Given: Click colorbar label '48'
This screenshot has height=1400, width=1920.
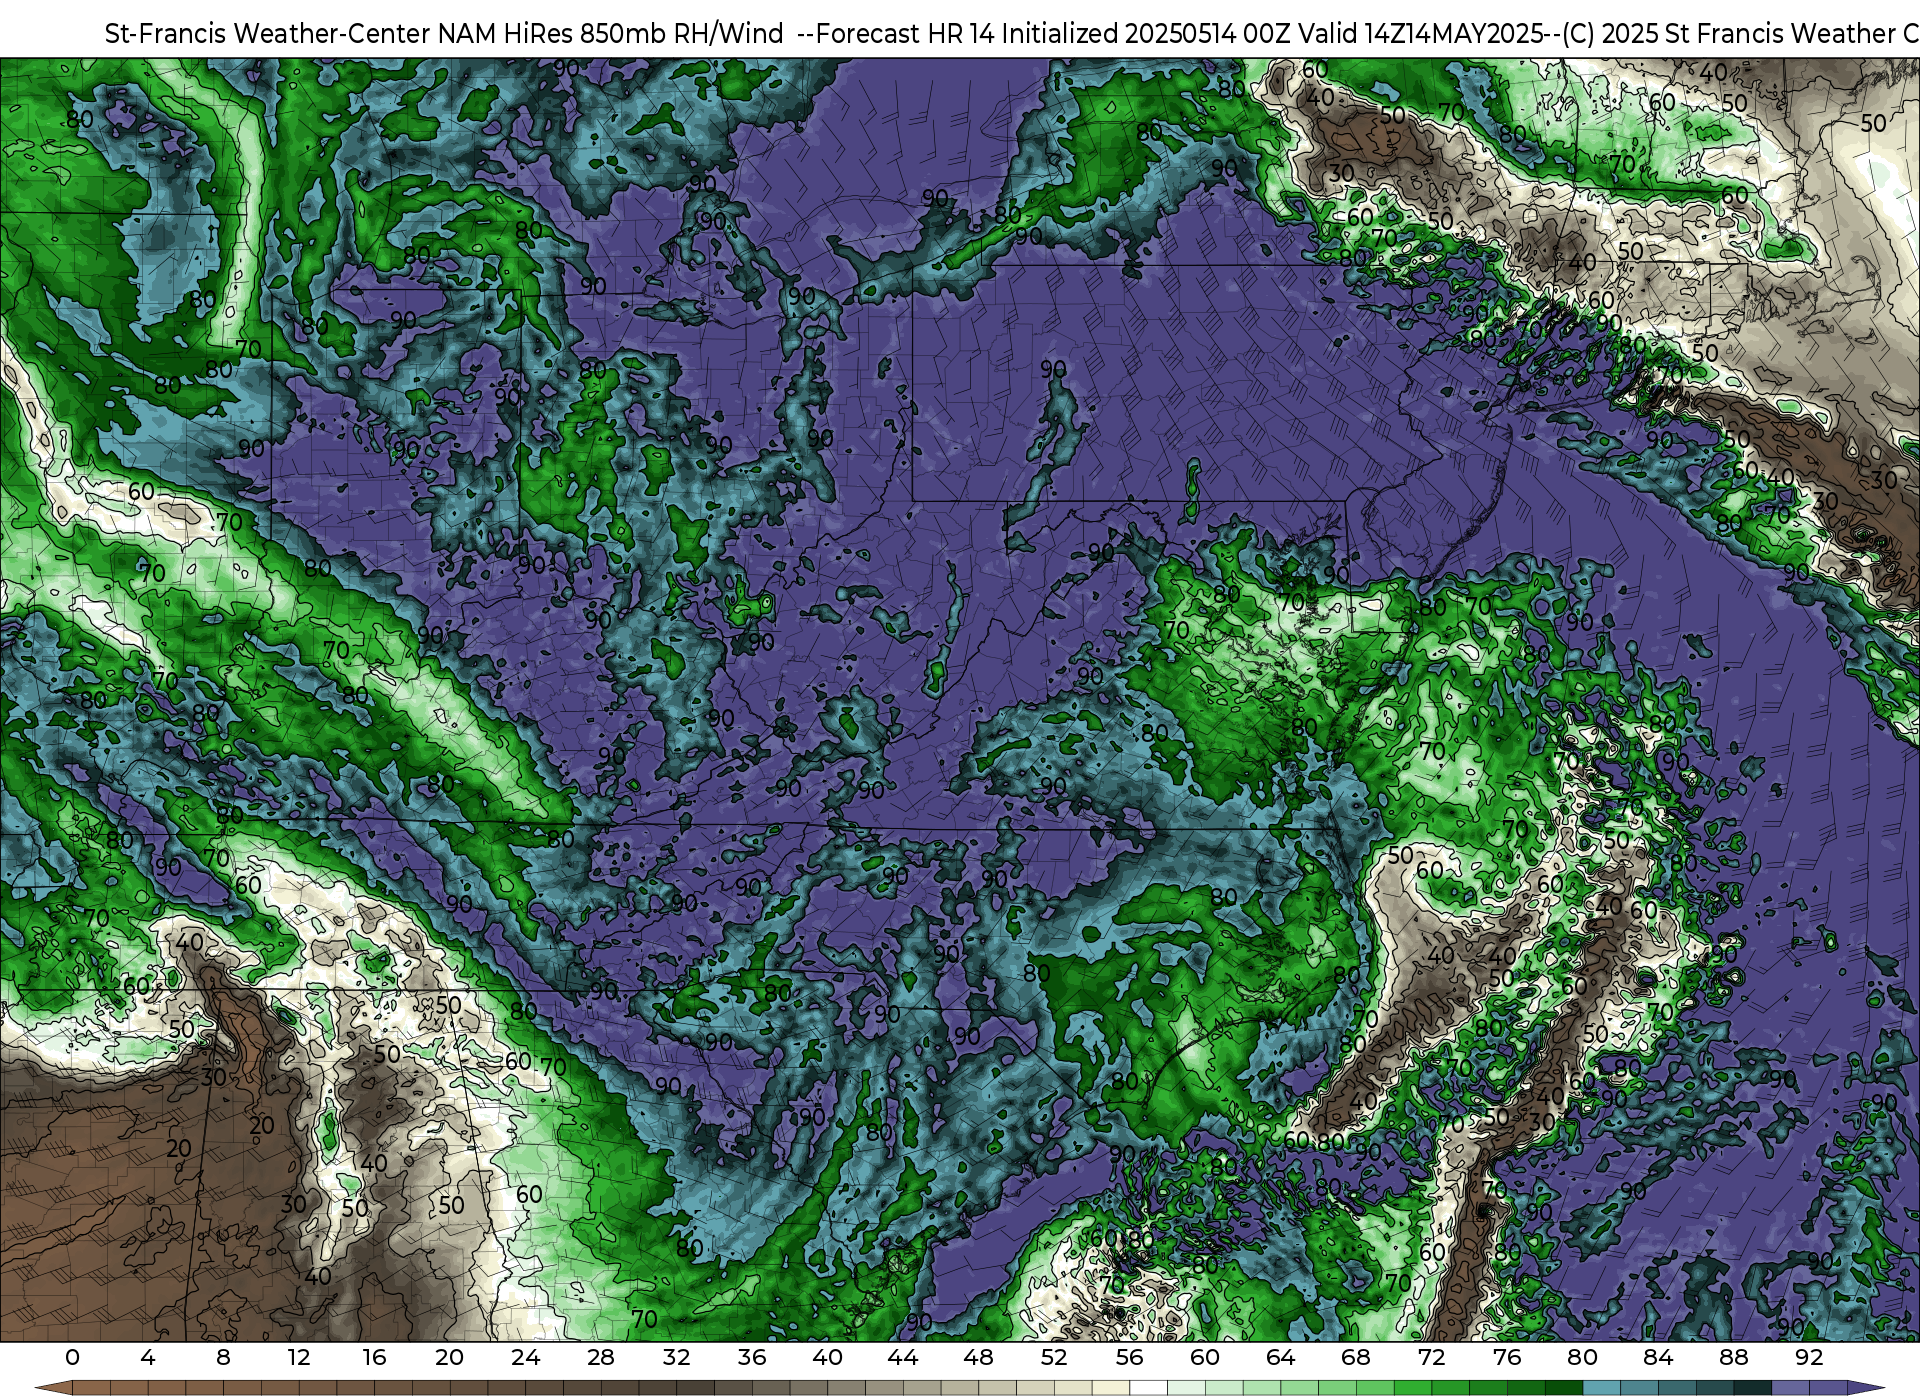Looking at the screenshot, I should click(978, 1358).
